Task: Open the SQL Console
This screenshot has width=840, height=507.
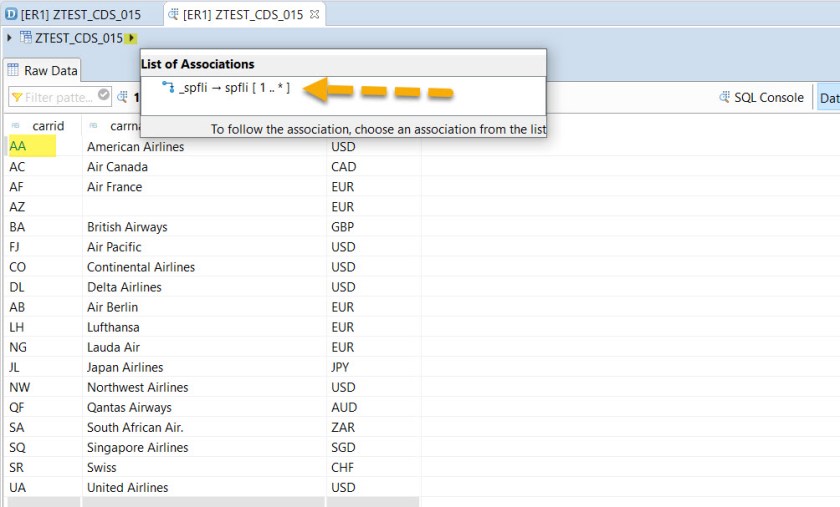Action: point(761,97)
